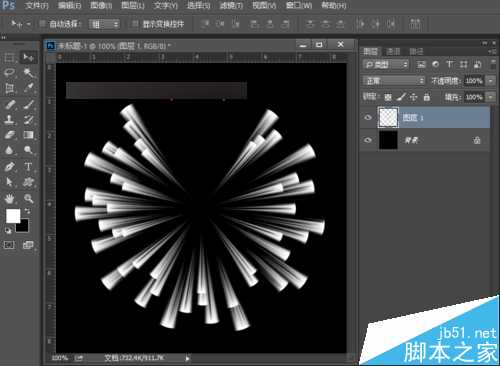Open the blend mode dropdown

(394, 81)
